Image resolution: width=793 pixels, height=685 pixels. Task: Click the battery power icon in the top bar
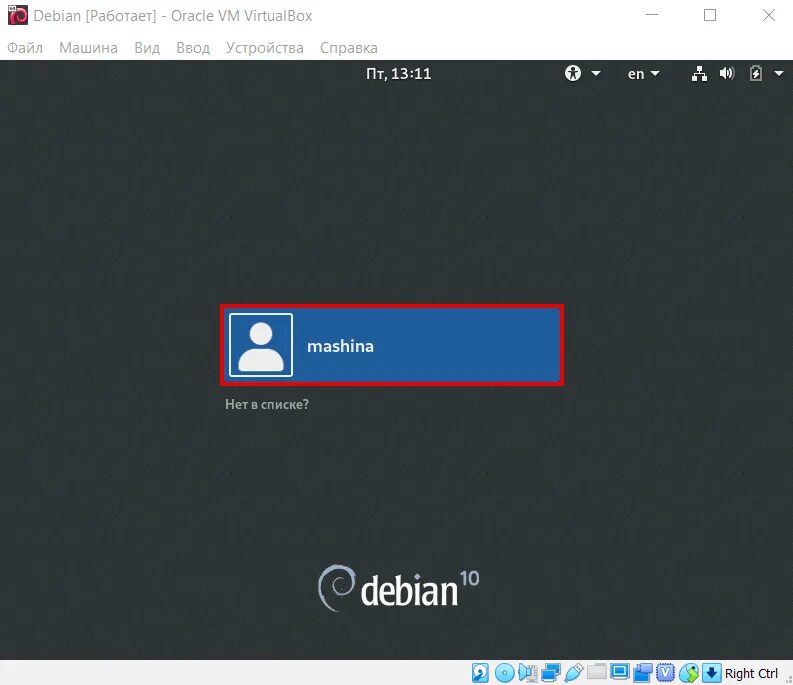[756, 74]
